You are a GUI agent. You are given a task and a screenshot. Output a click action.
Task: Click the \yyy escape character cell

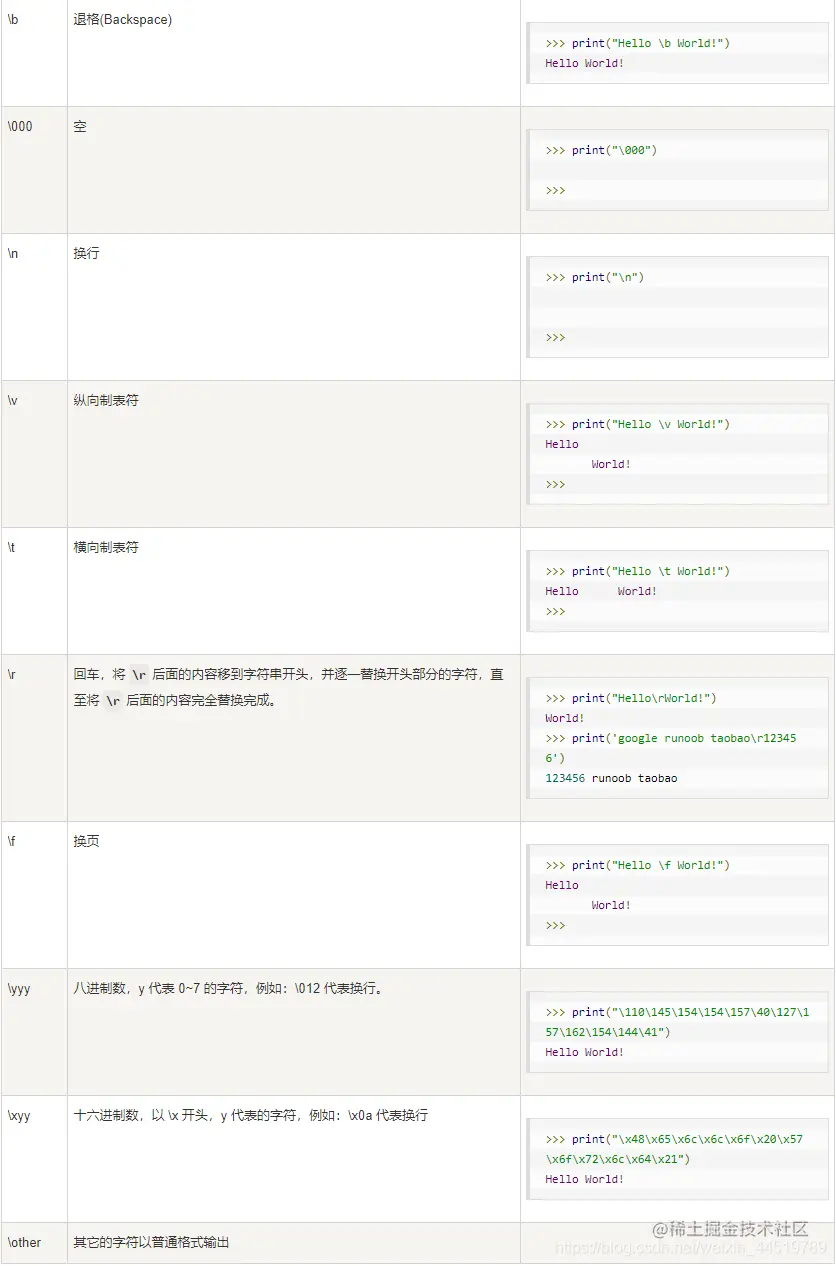(34, 1032)
